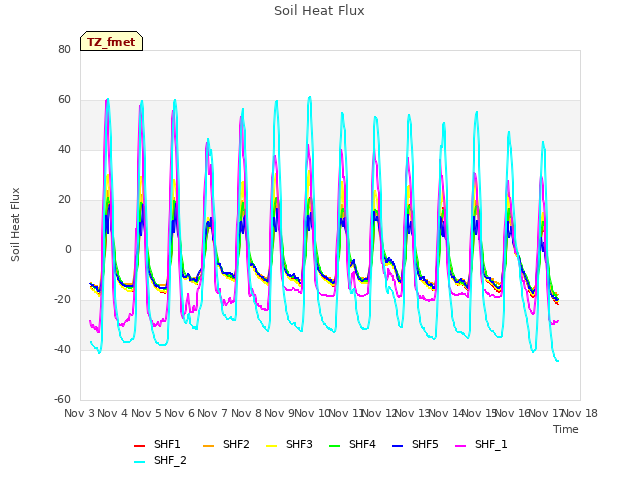Click the -40 y-axis tick label

tap(62, 349)
